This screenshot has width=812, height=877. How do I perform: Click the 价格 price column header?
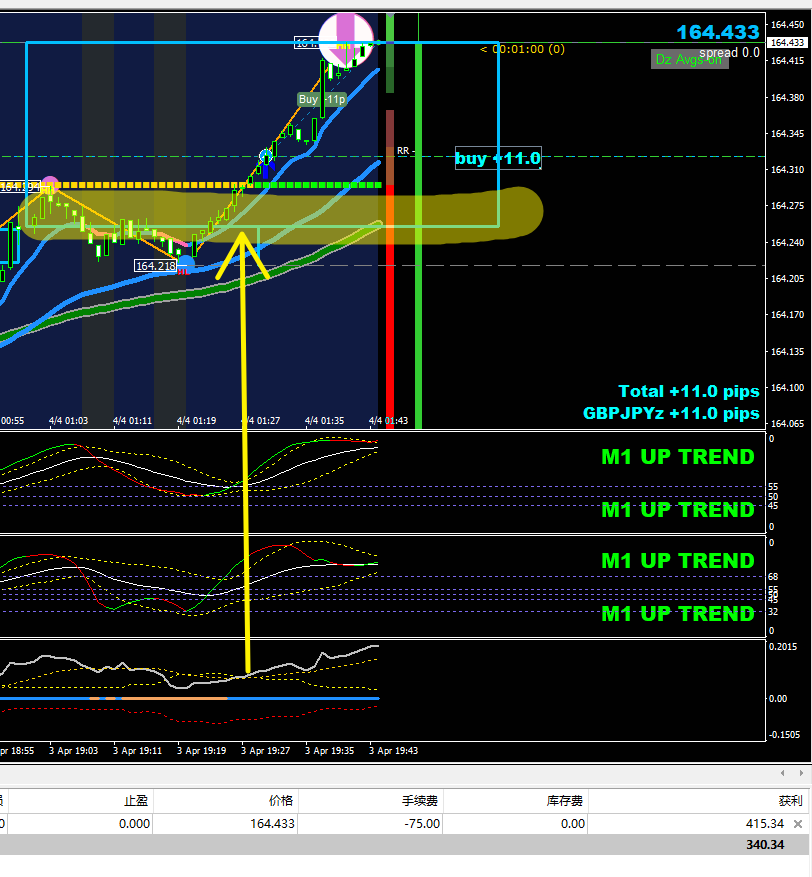[281, 801]
